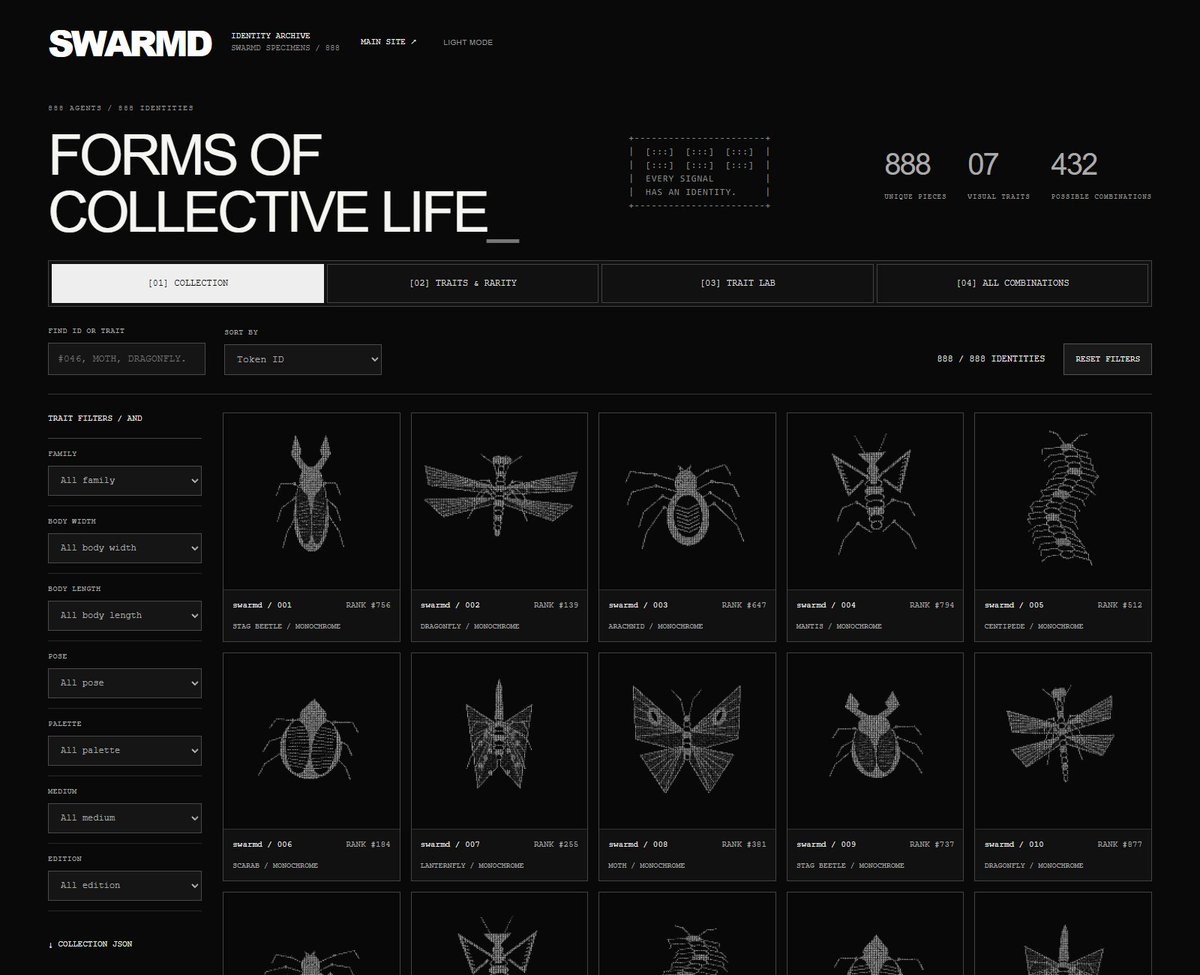The image size is (1200, 975).
Task: Open the swarmd / 007 lanternfly artwork
Action: tap(499, 741)
